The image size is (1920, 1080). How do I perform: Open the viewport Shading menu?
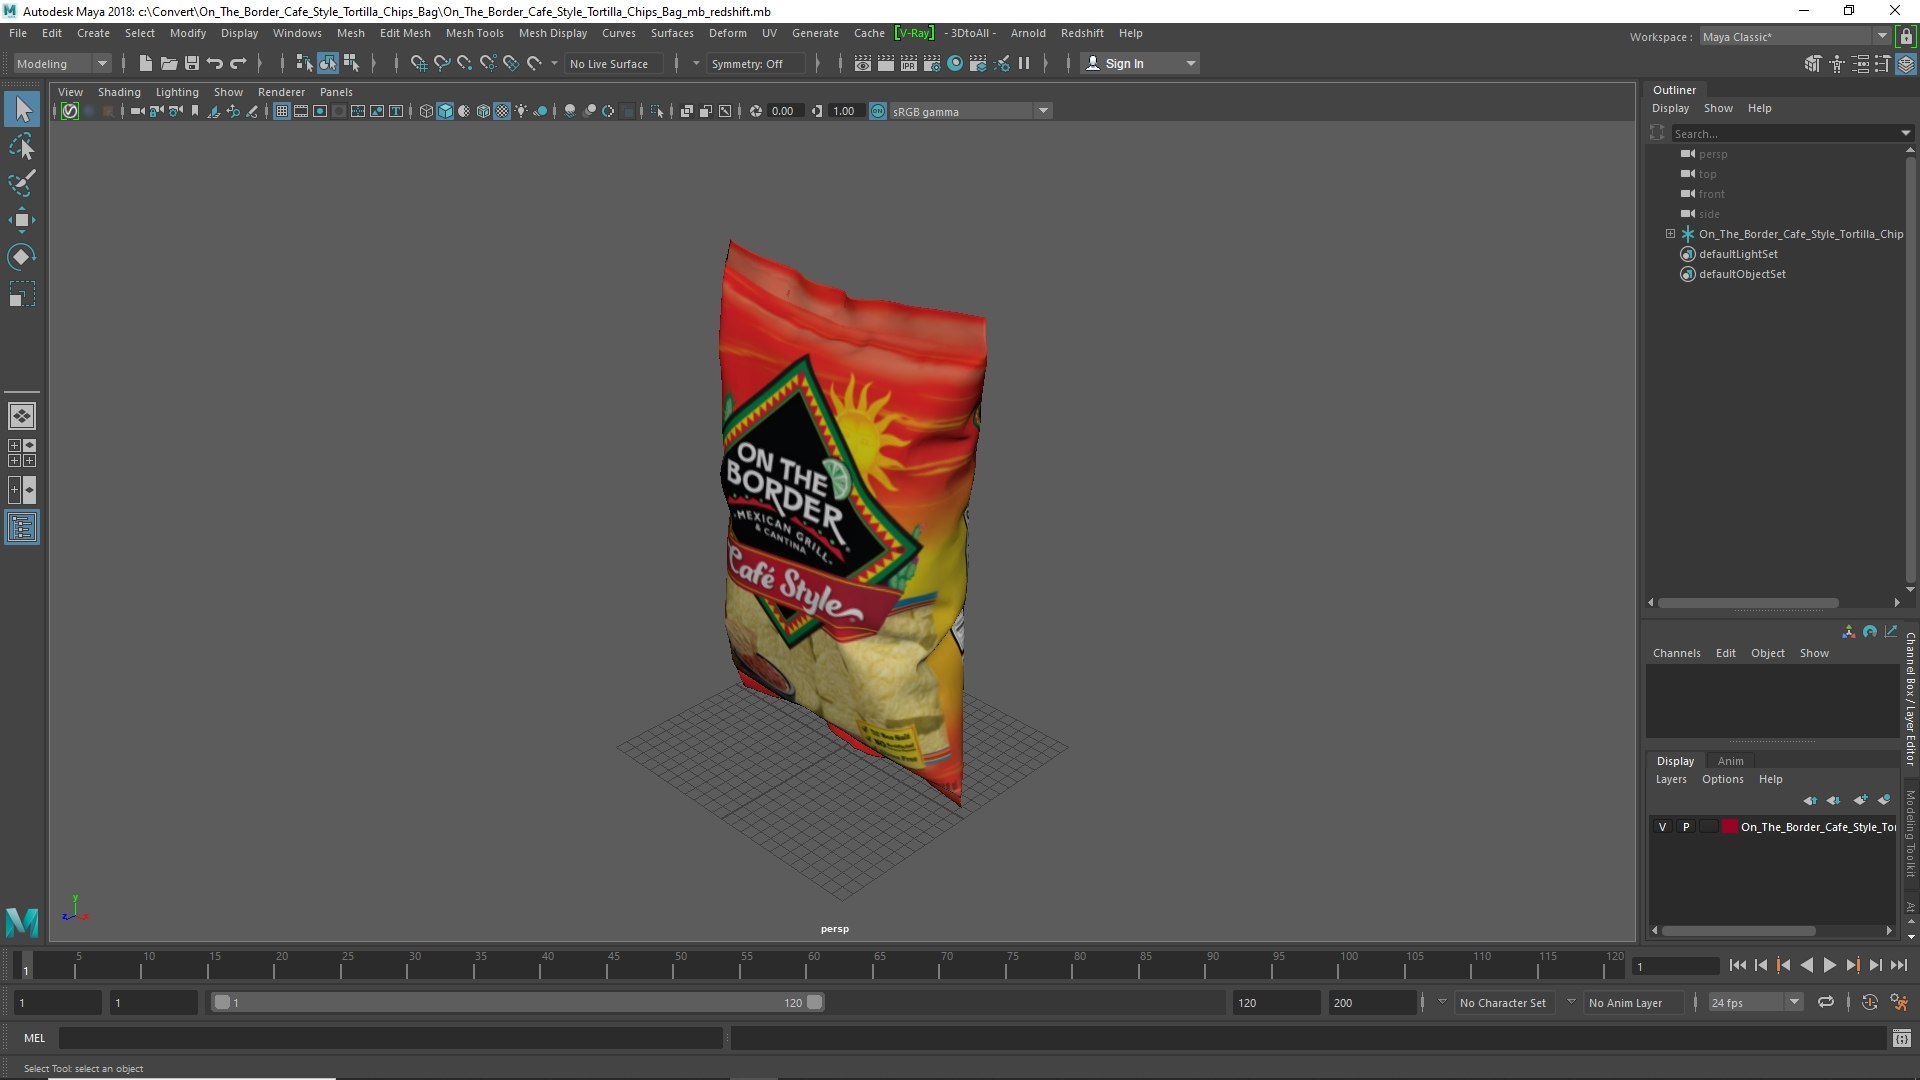119,92
